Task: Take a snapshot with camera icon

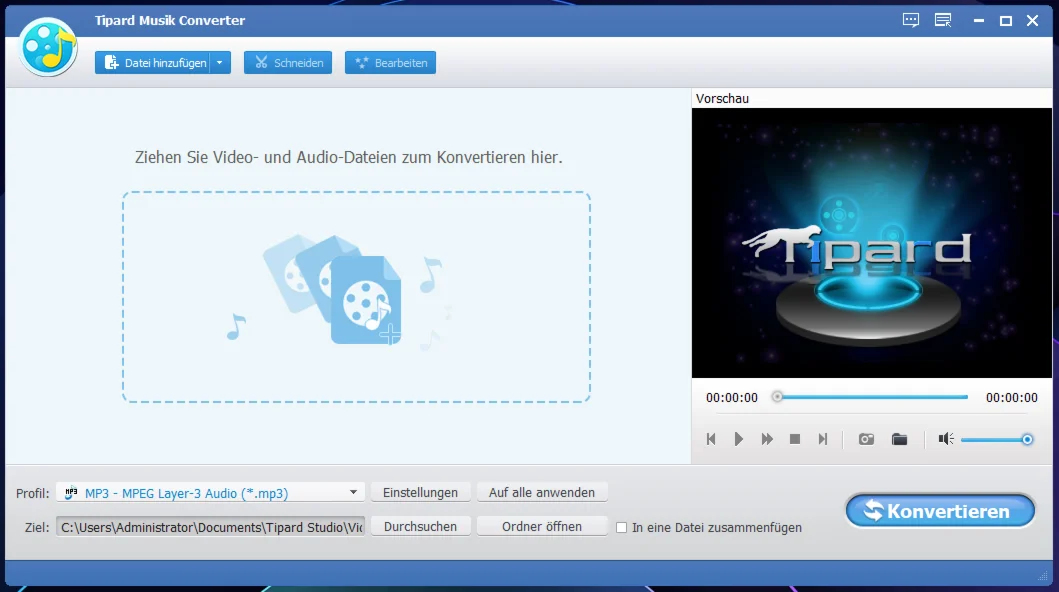Action: click(866, 439)
